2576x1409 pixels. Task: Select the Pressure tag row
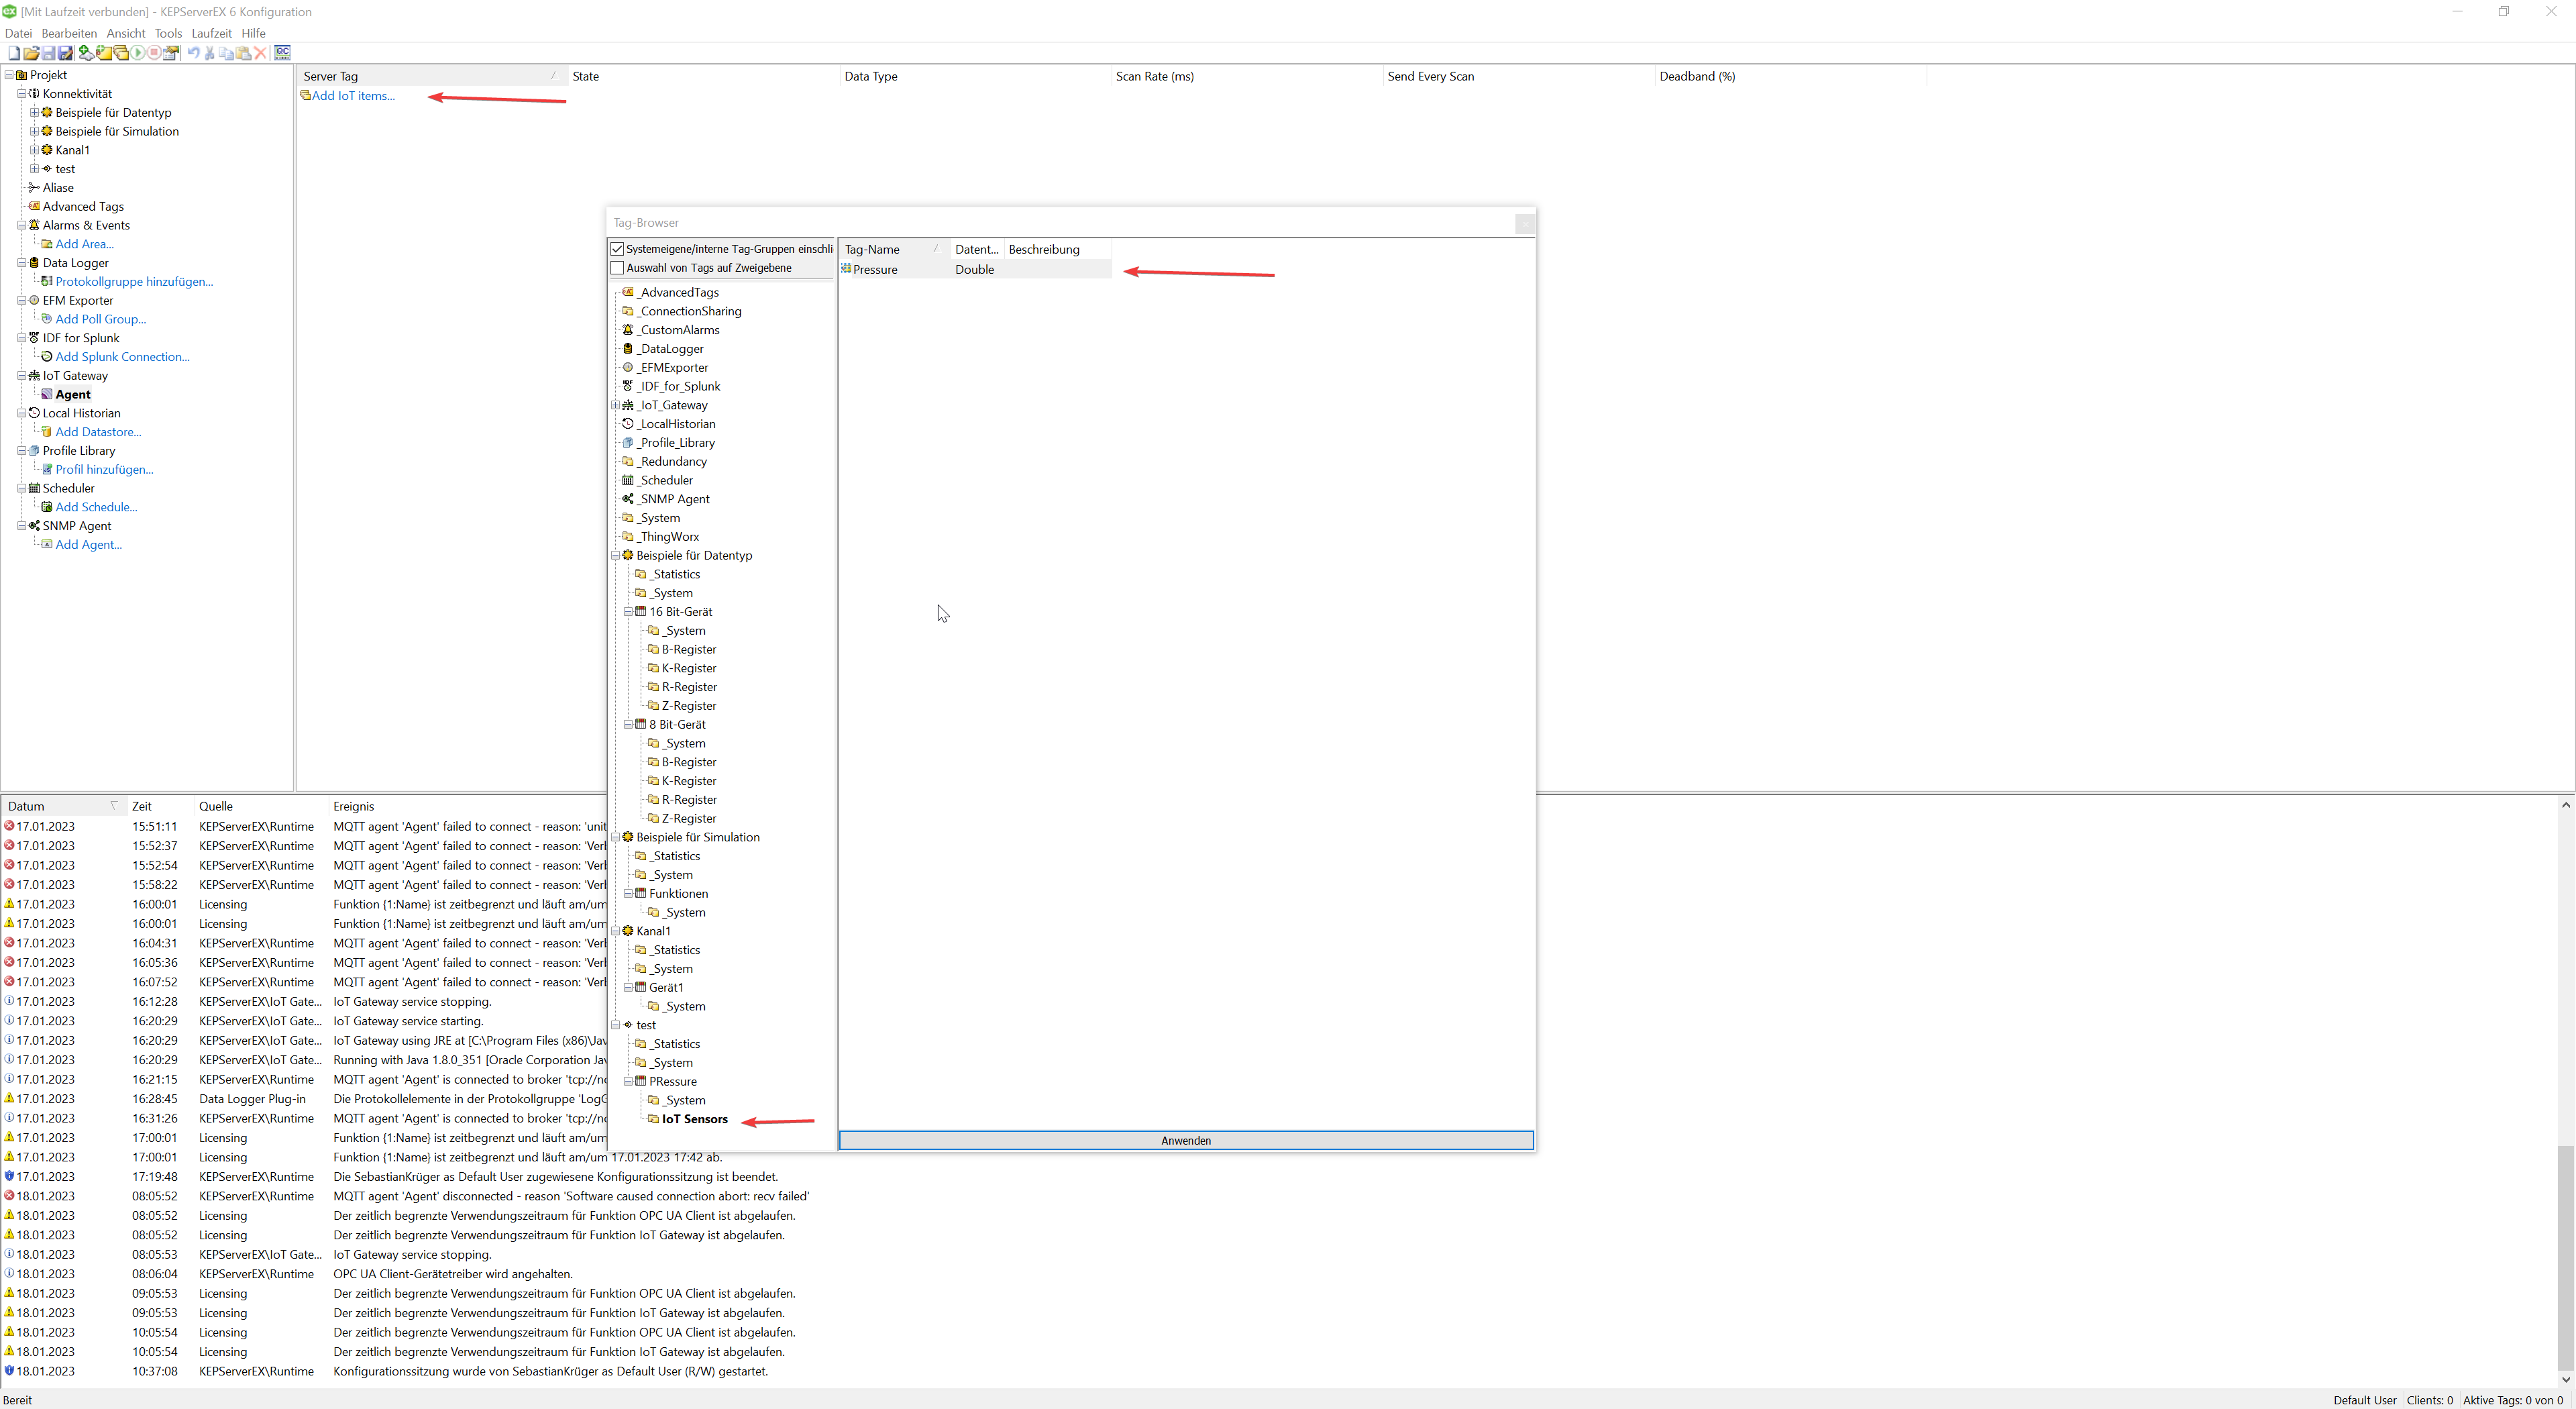[x=875, y=270]
